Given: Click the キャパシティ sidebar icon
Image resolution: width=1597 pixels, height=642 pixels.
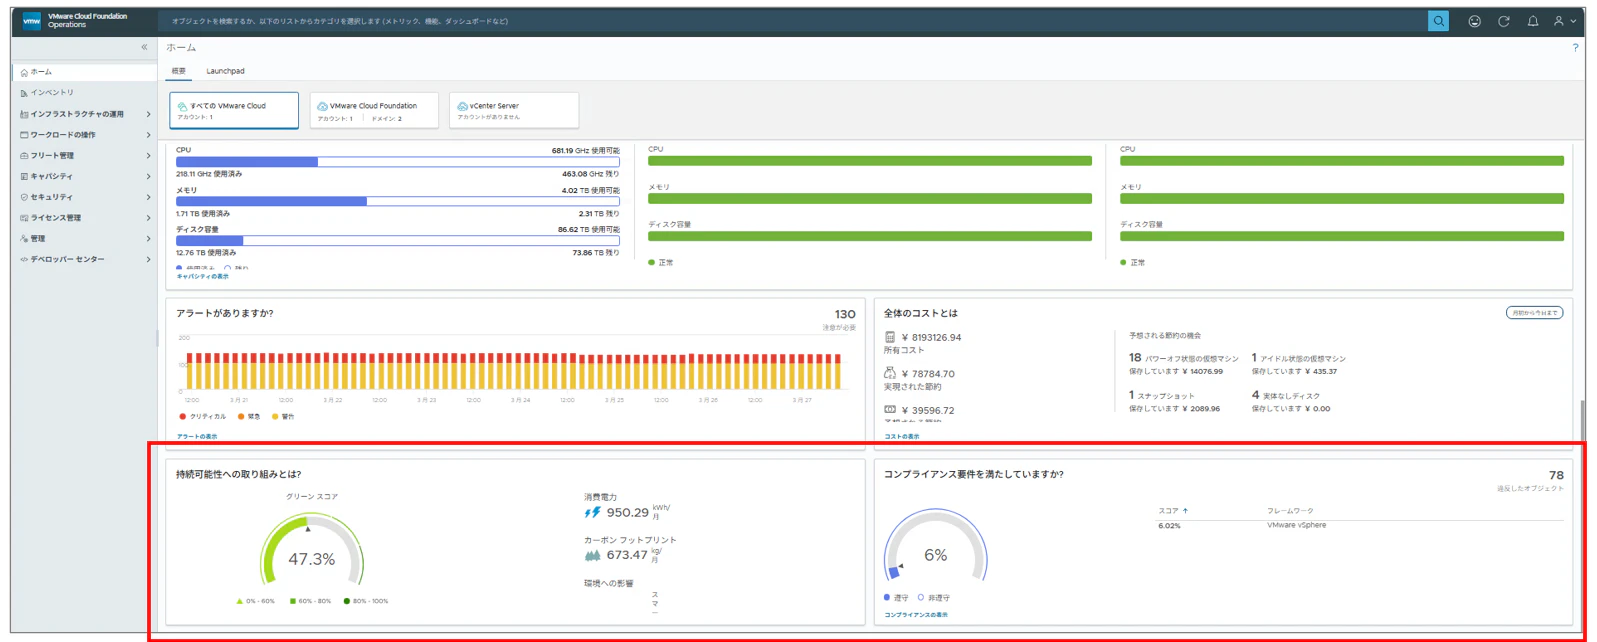Looking at the screenshot, I should click(x=24, y=176).
